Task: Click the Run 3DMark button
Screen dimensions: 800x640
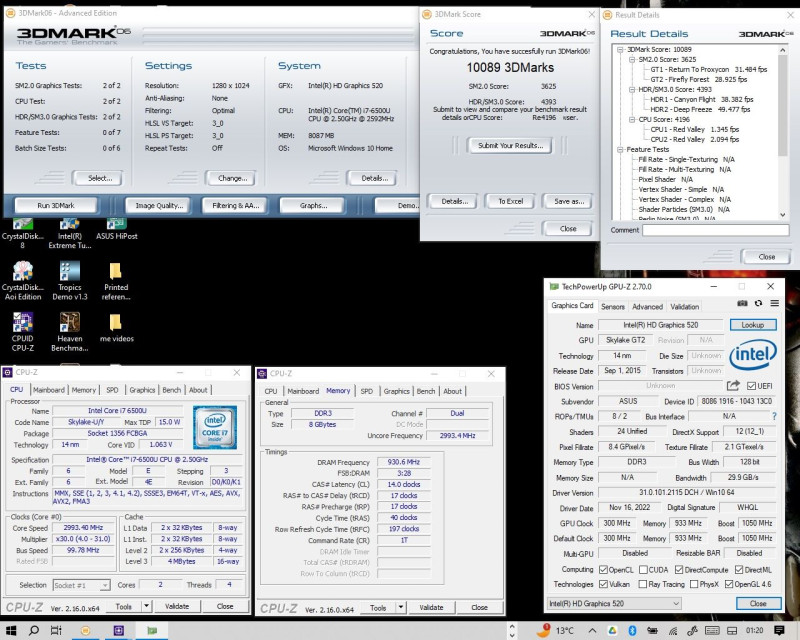Action: point(56,205)
